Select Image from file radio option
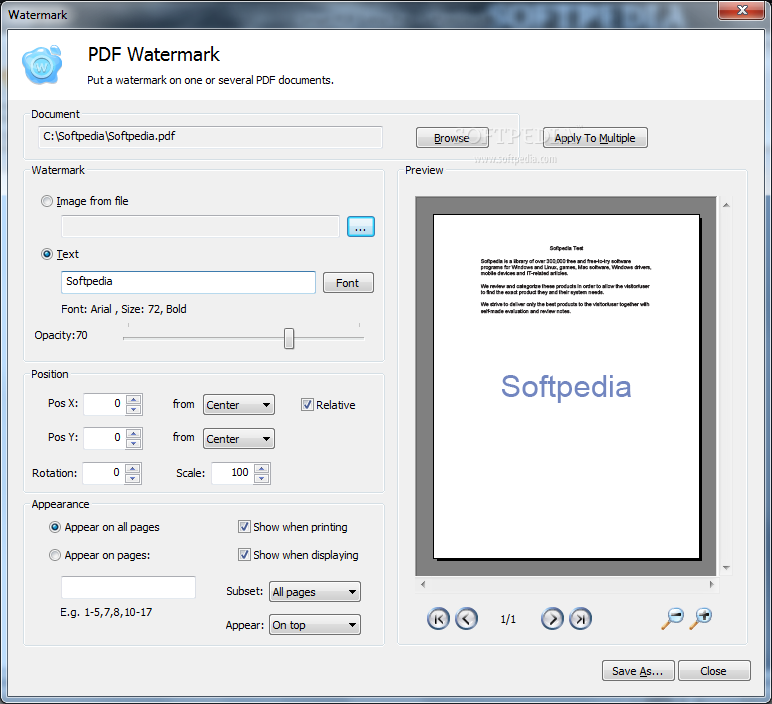 [47, 201]
